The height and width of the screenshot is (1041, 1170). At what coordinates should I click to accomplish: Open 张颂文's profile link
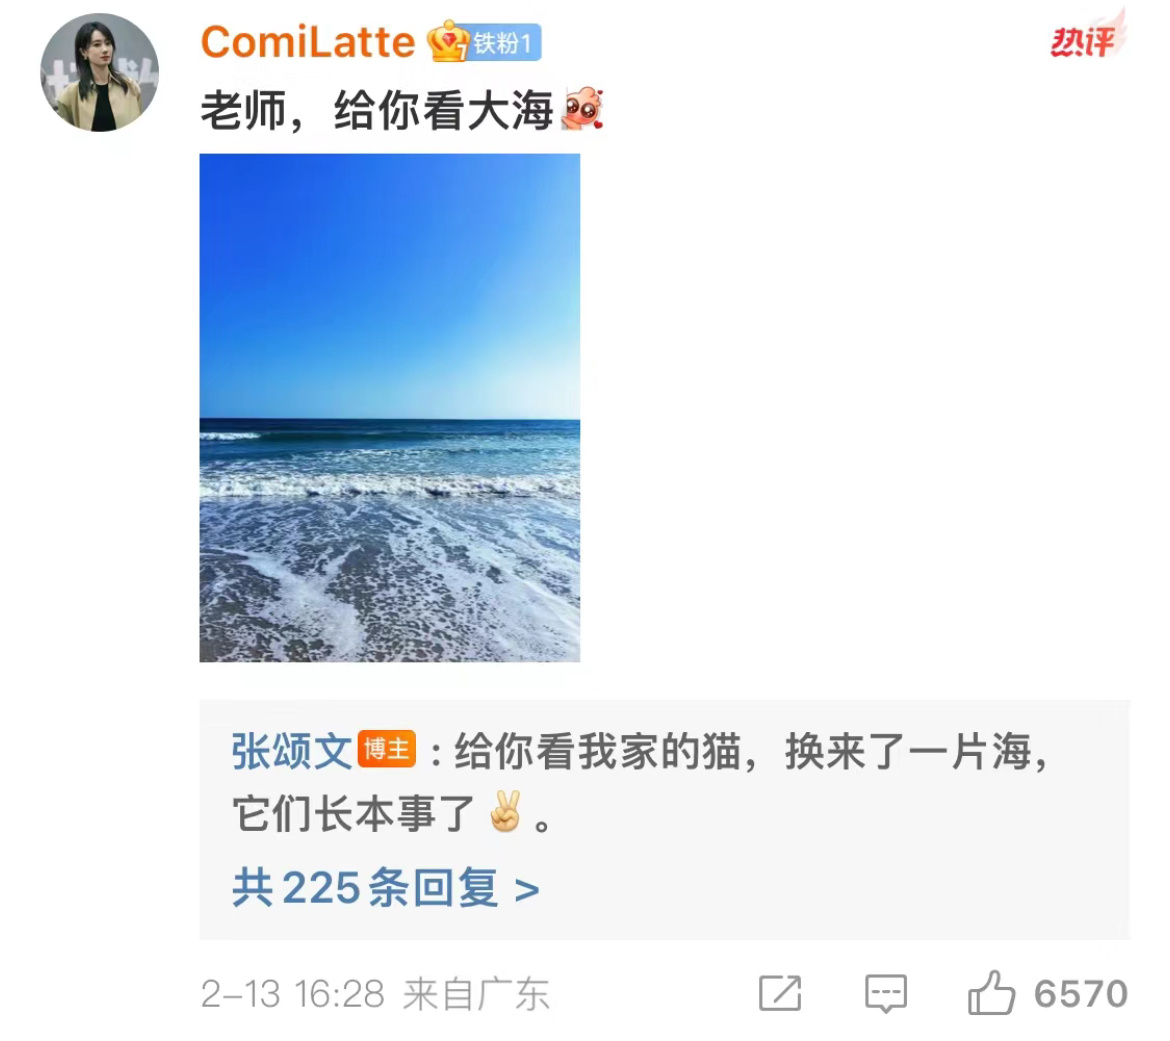[x=292, y=750]
